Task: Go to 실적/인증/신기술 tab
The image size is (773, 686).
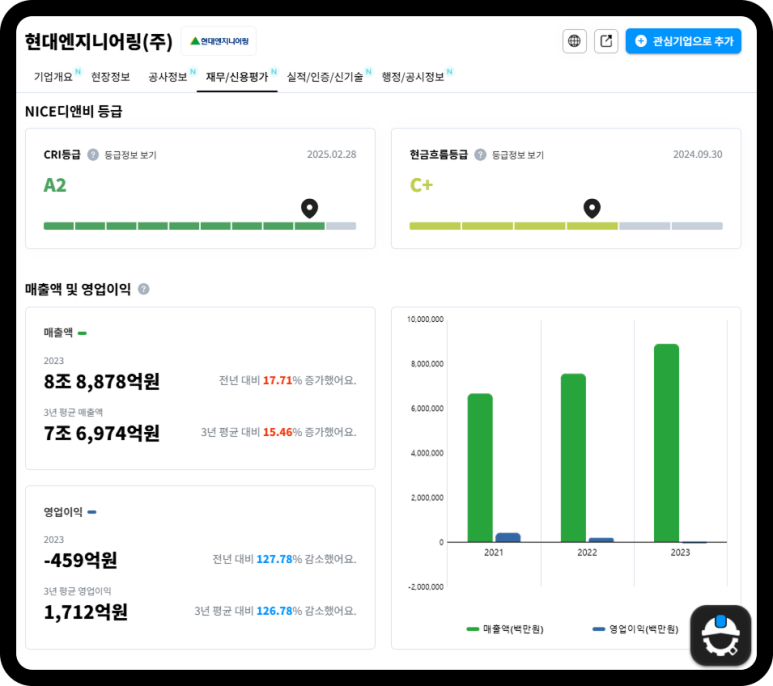Action: pos(325,77)
